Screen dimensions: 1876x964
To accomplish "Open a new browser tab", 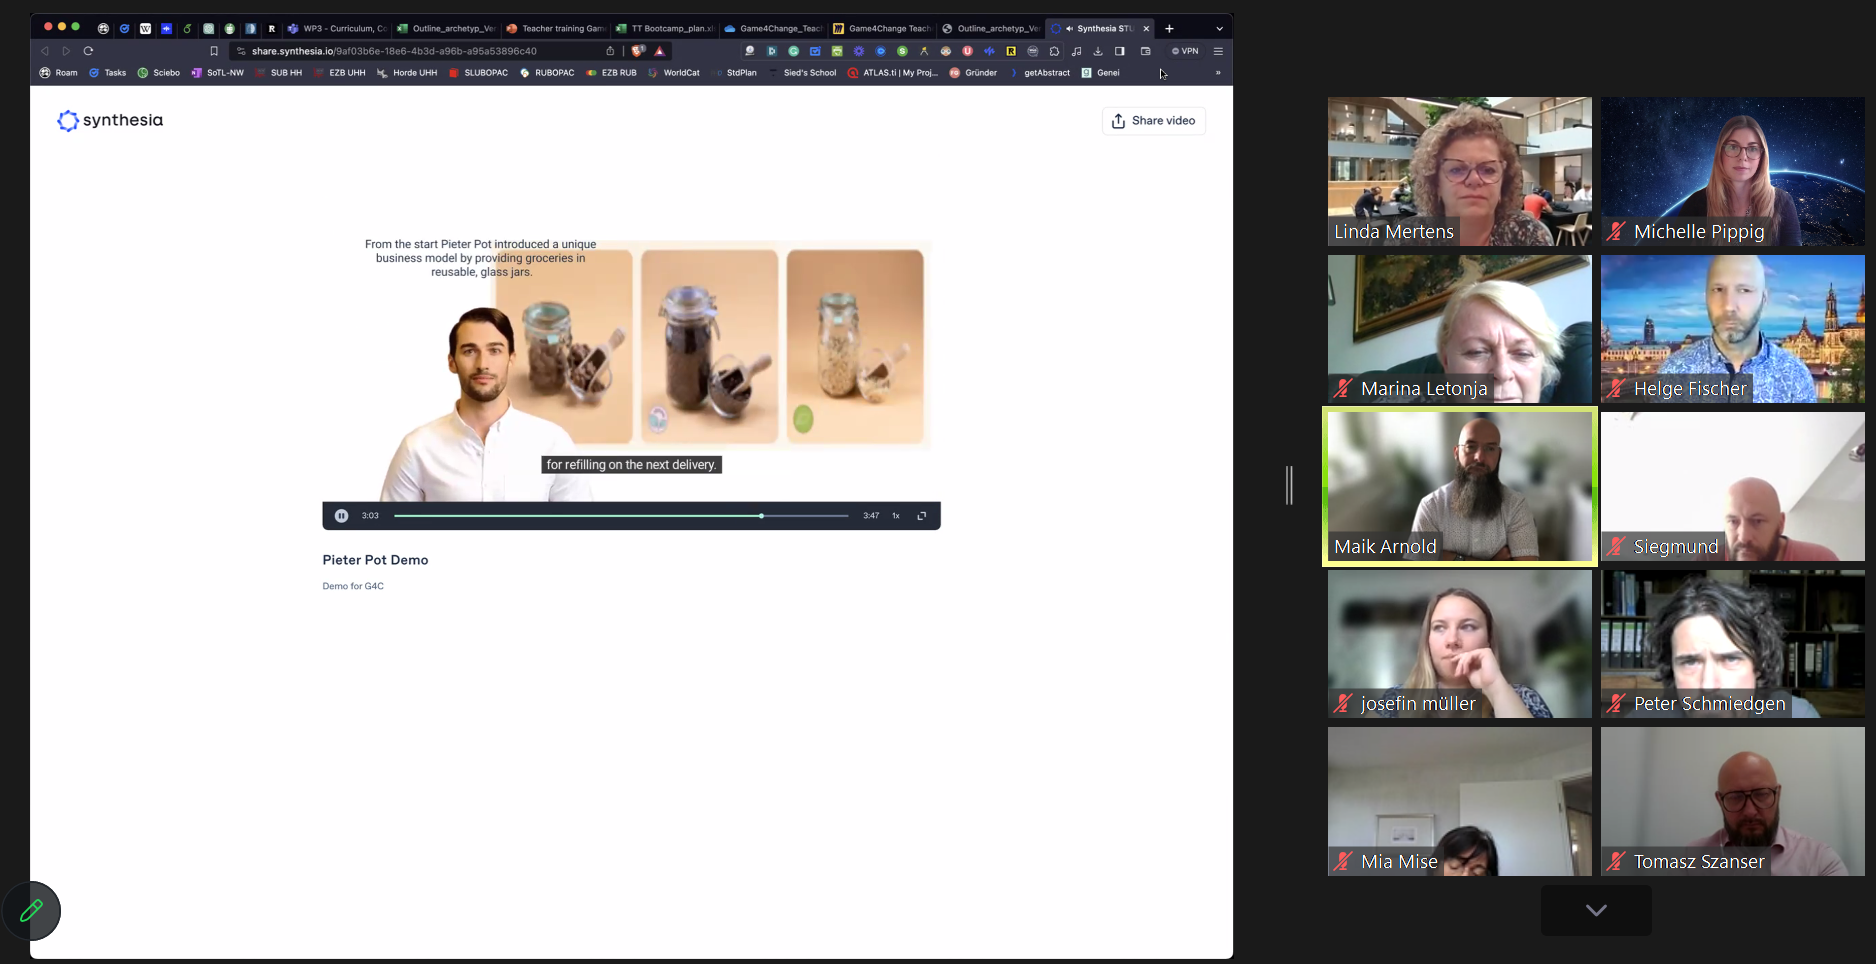I will point(1169,29).
